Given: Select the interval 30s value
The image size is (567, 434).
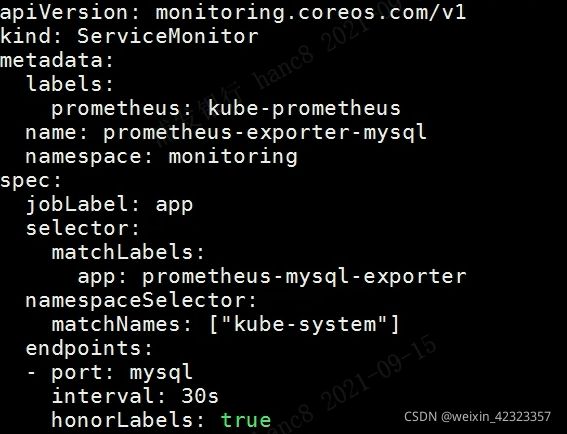Looking at the screenshot, I should coord(200,396).
